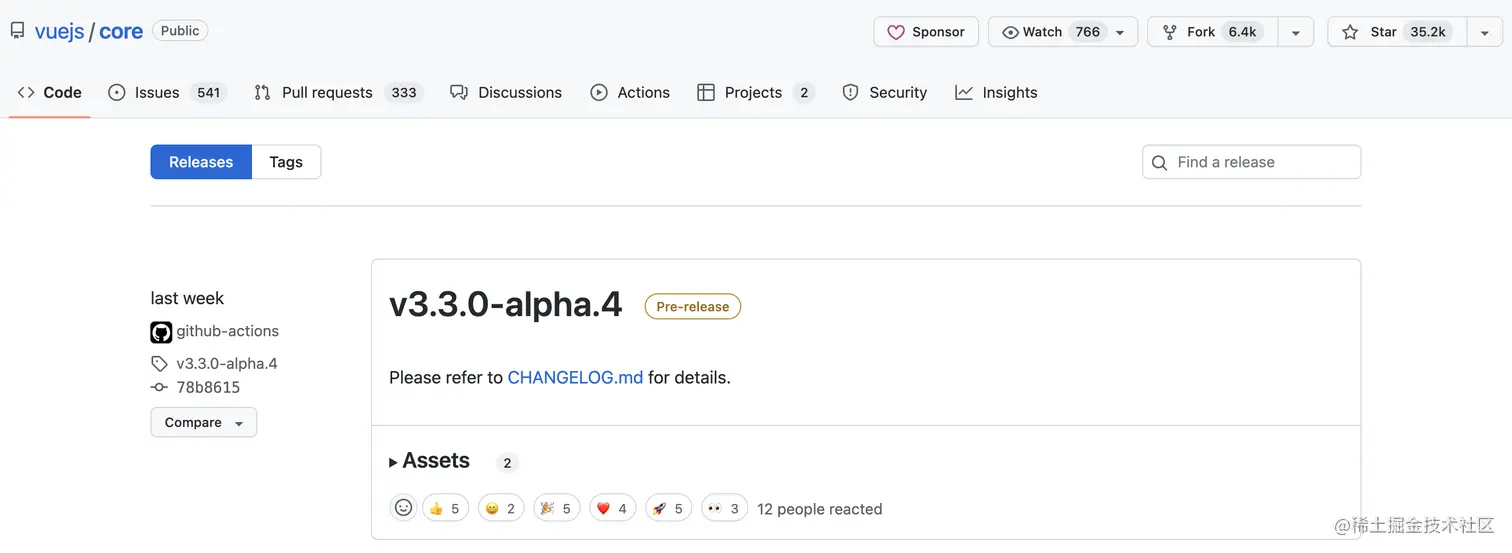The width and height of the screenshot is (1512, 553).
Task: Click the Assets count badge 2
Action: [507, 463]
